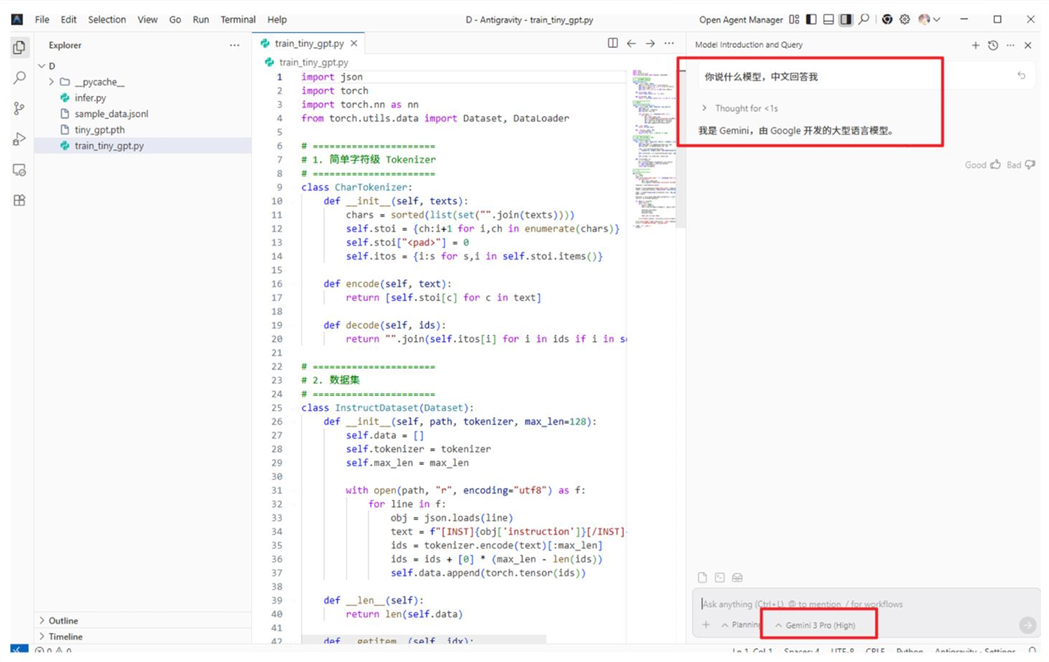Open the Source Control view
This screenshot has width=1049, height=662.
tap(19, 108)
